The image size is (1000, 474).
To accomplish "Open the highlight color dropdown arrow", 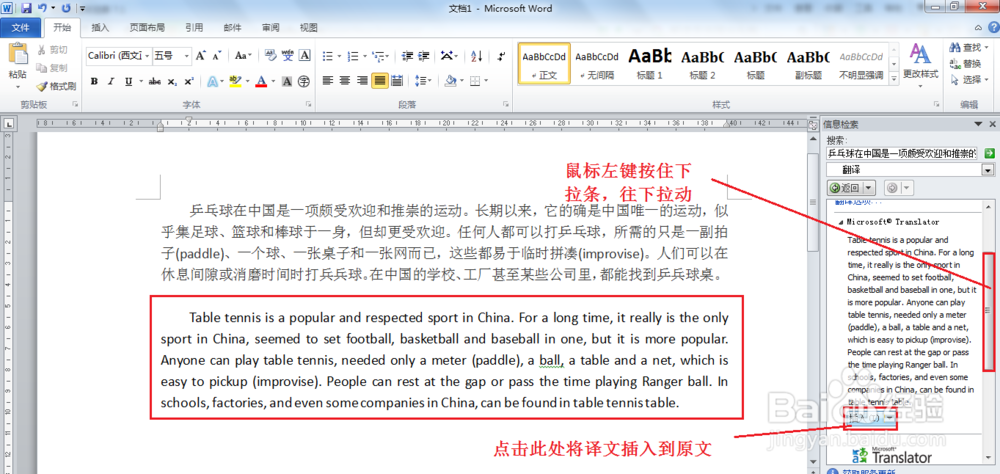I will pos(247,81).
